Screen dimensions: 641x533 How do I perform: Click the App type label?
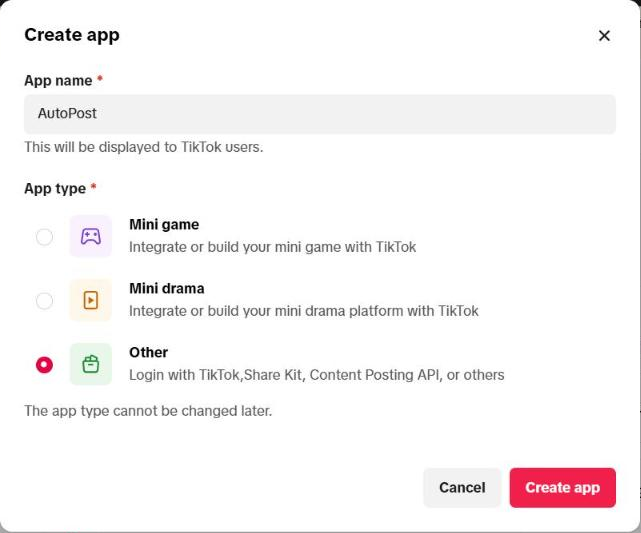coord(55,189)
